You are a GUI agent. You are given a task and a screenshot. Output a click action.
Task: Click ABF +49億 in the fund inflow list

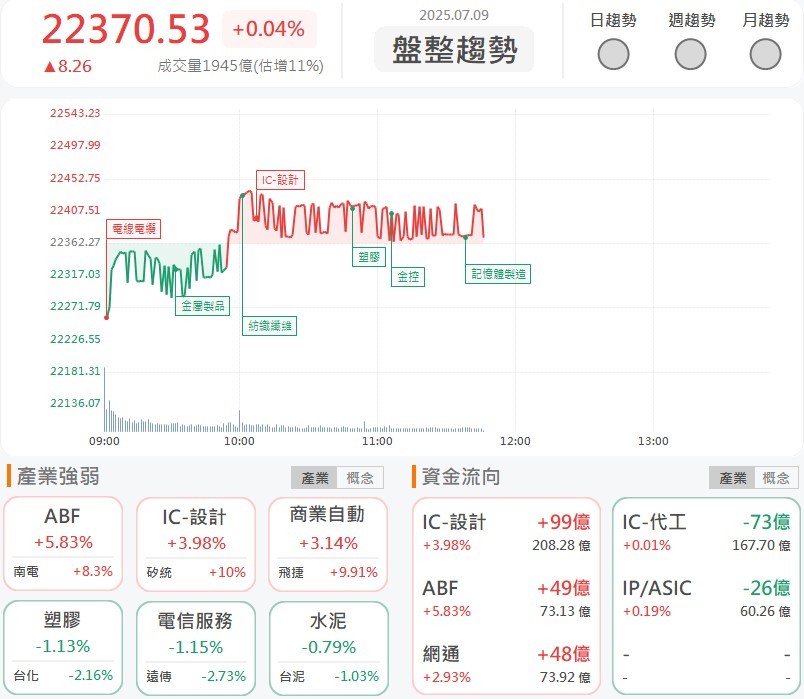(506, 598)
